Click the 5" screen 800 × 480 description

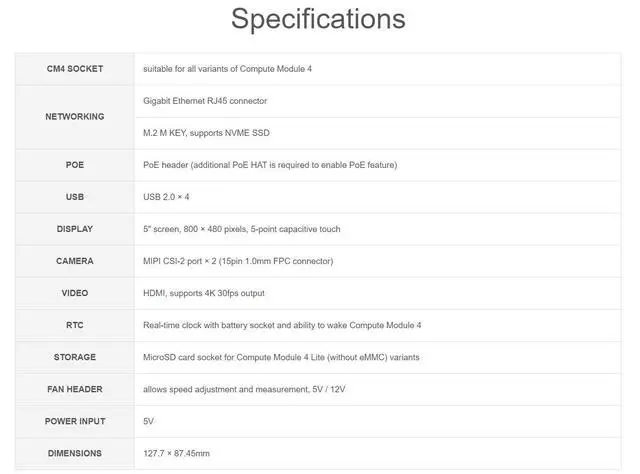(x=242, y=229)
